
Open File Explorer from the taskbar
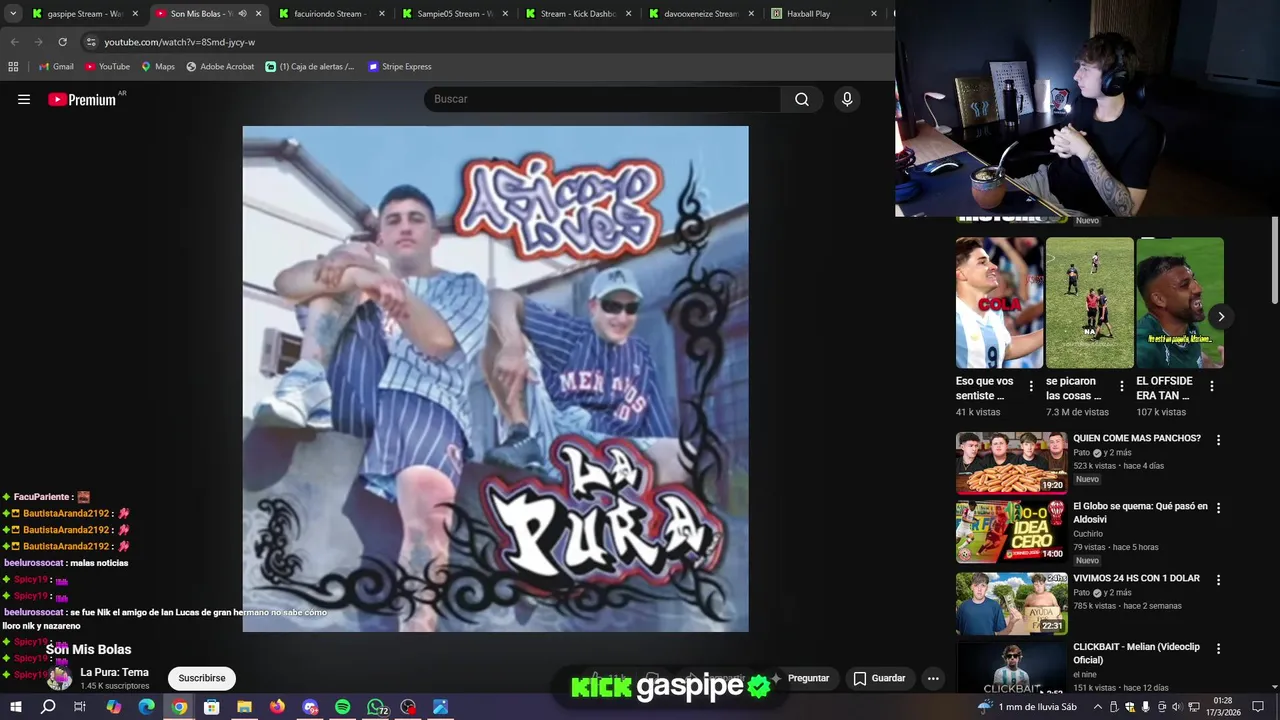[x=244, y=707]
